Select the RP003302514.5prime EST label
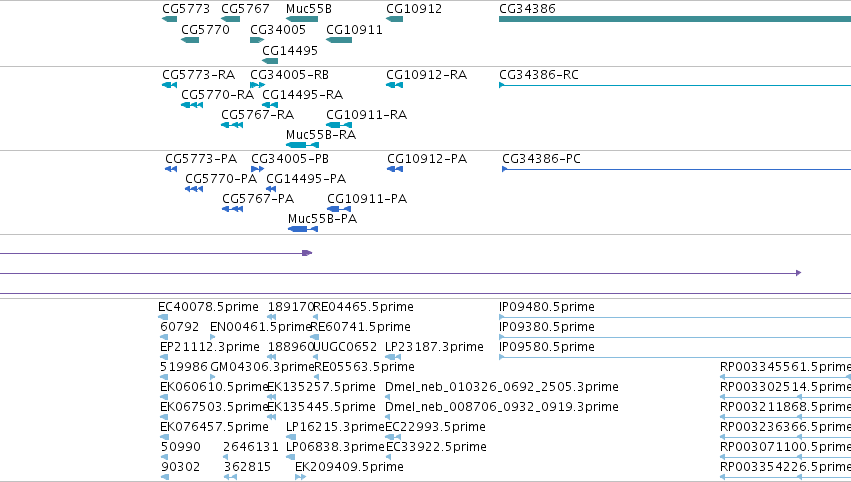The image size is (851, 482). tap(785, 387)
